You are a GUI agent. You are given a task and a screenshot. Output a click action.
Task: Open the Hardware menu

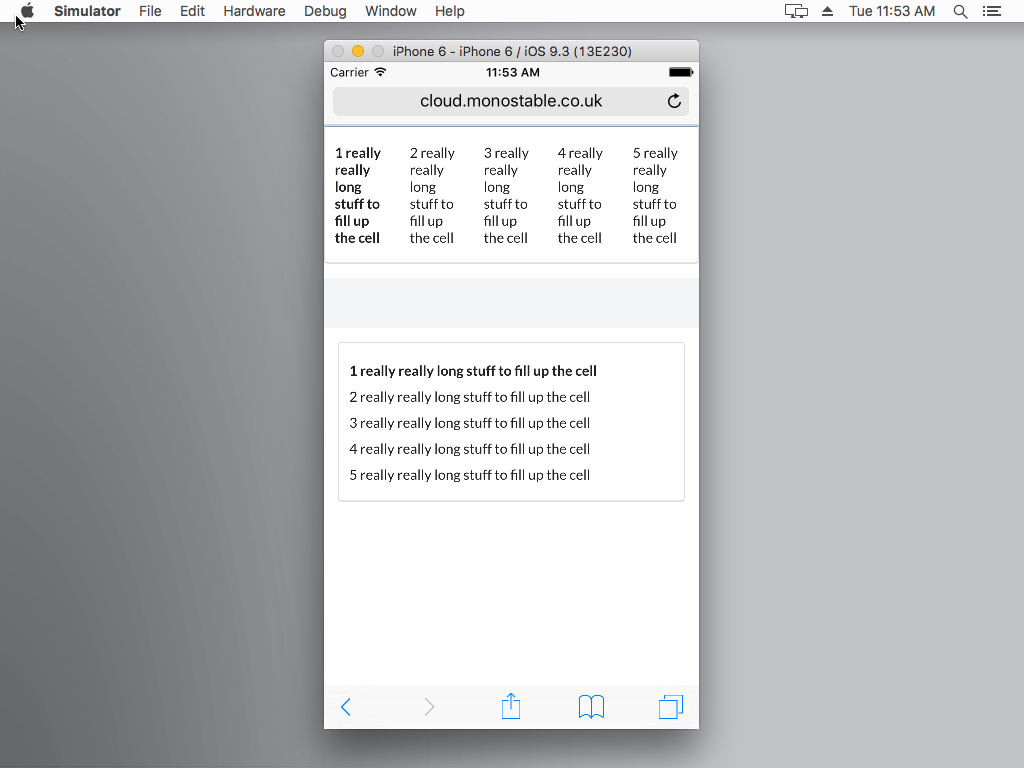coord(254,11)
